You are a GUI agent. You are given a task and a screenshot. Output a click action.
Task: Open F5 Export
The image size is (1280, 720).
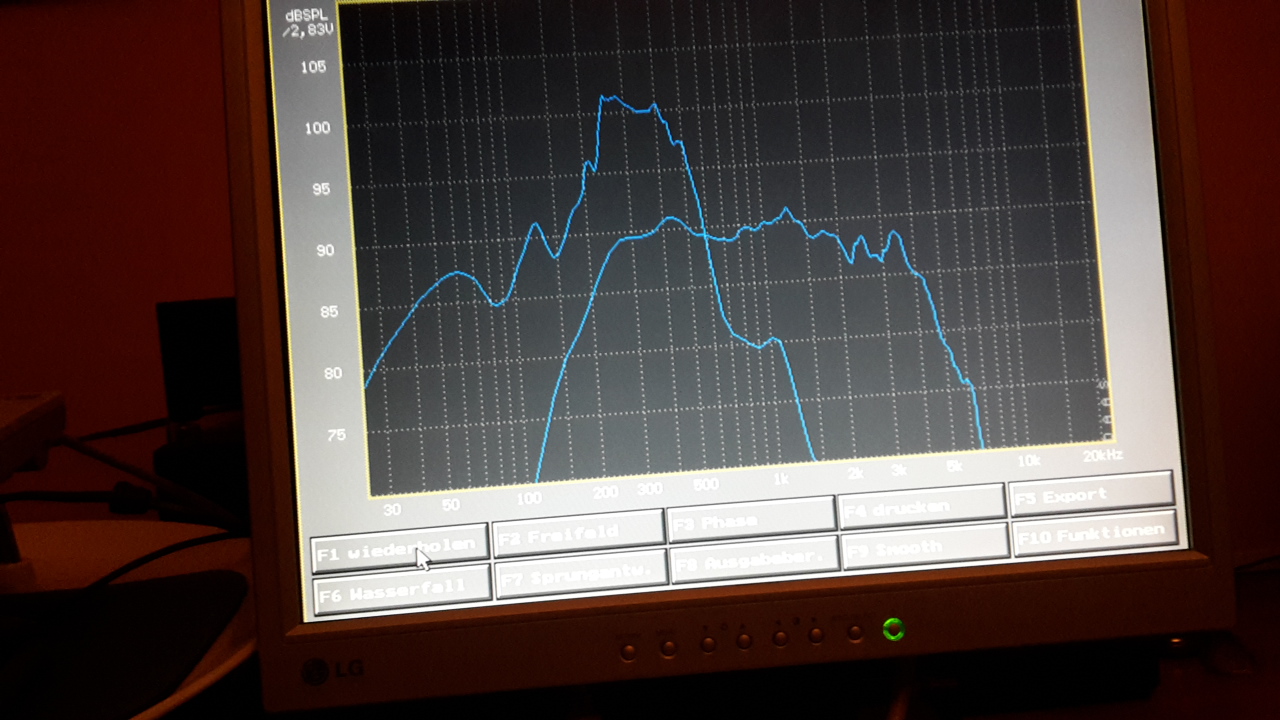1090,493
